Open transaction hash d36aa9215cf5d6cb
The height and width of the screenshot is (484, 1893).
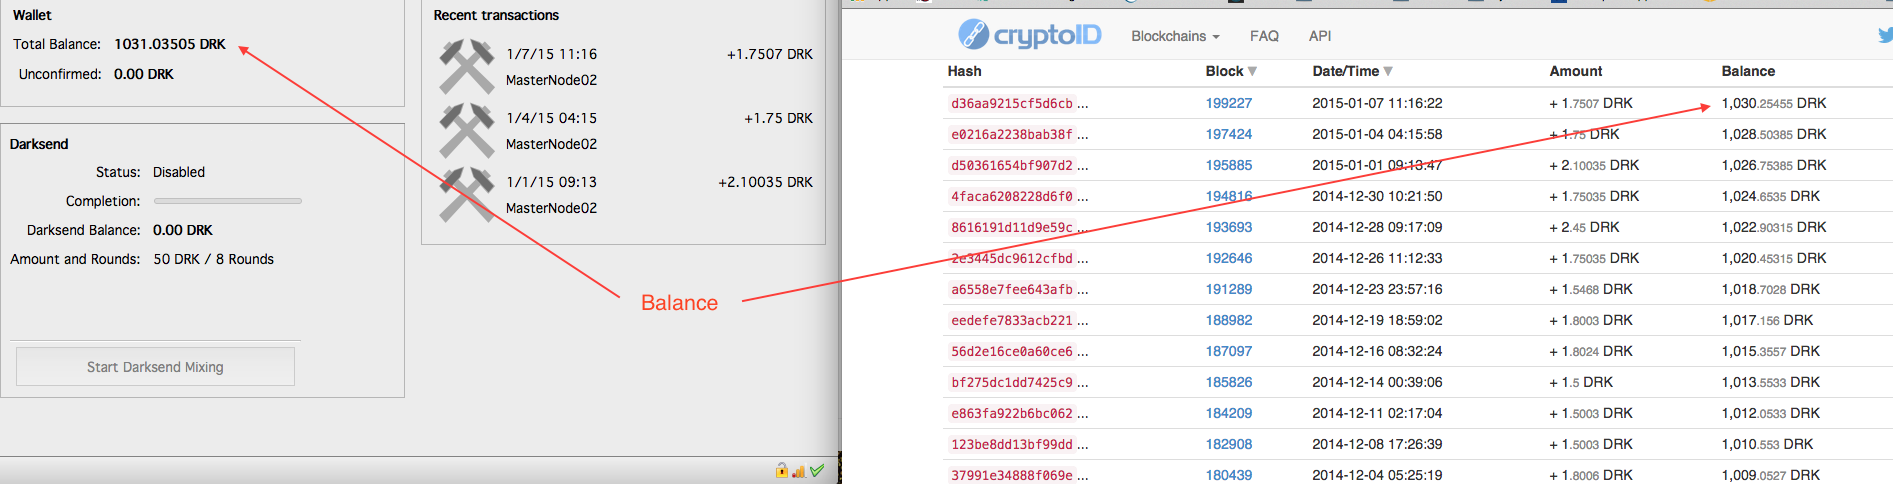click(1012, 103)
